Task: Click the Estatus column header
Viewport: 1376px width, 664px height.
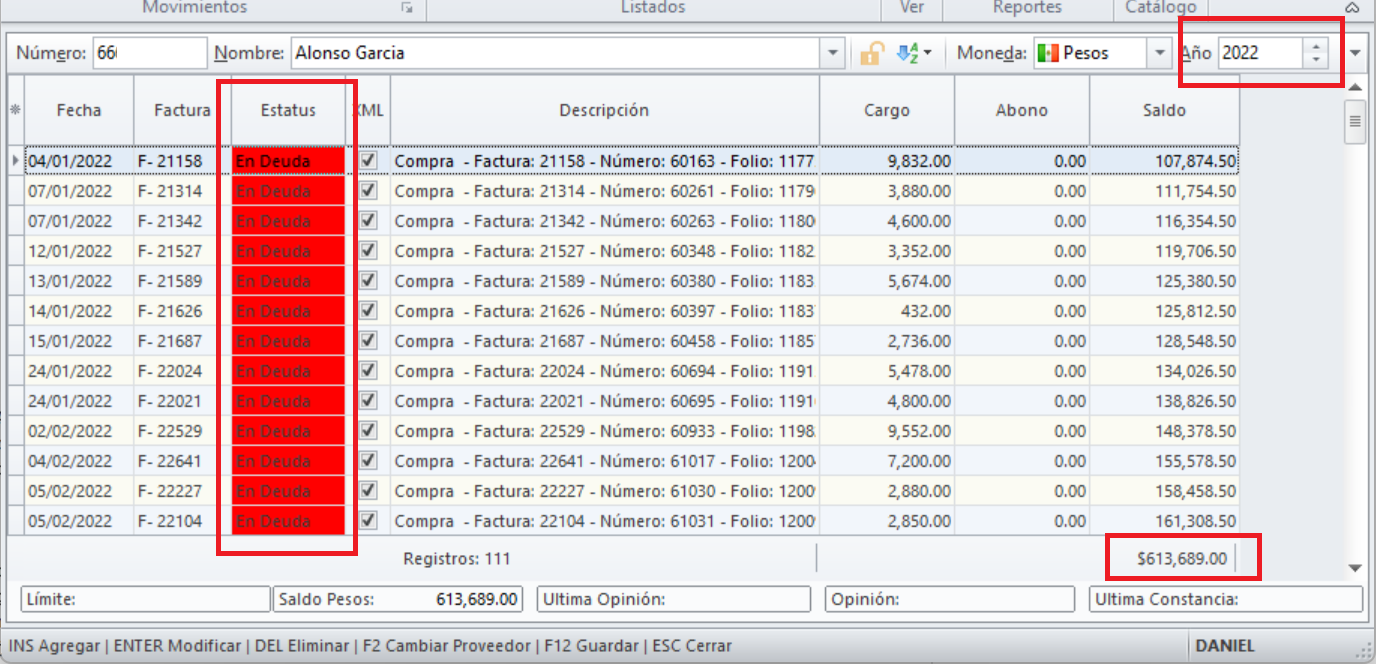Action: [289, 111]
